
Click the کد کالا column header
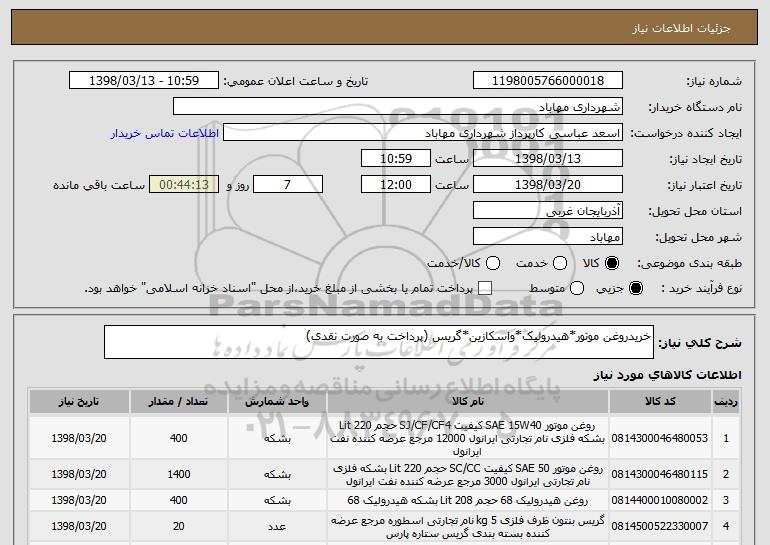click(660, 402)
